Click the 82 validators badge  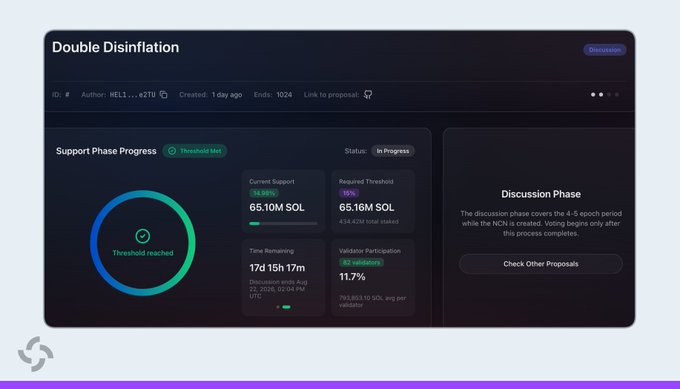pos(361,262)
